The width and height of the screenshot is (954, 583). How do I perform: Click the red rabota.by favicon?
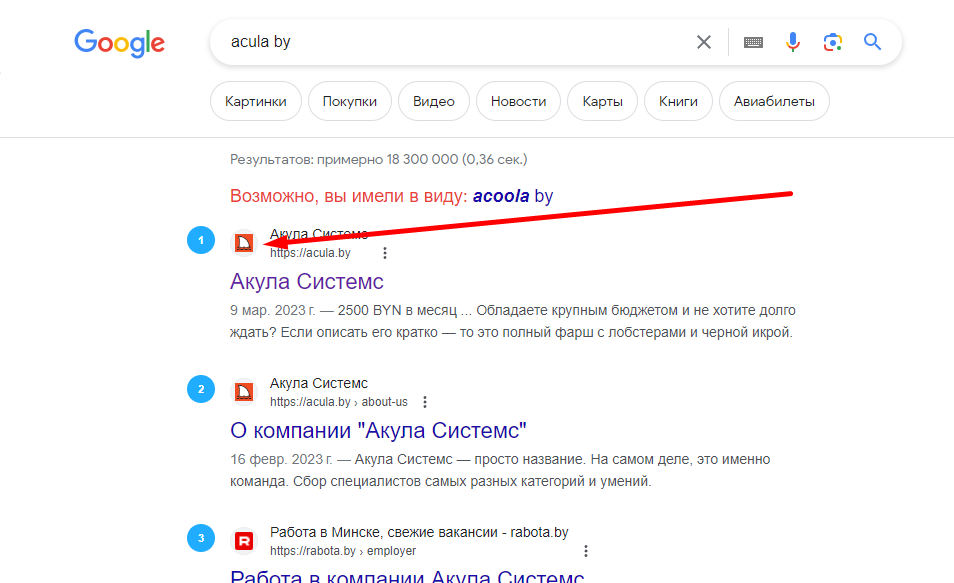tap(244, 541)
